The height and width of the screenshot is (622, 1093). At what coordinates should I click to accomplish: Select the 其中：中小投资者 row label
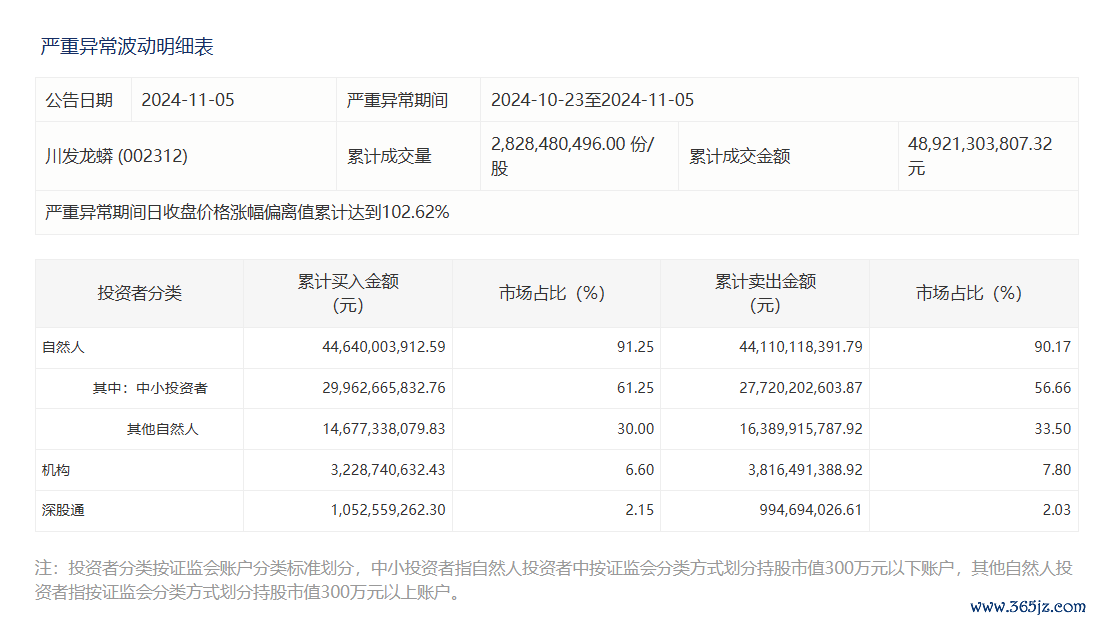(x=150, y=388)
